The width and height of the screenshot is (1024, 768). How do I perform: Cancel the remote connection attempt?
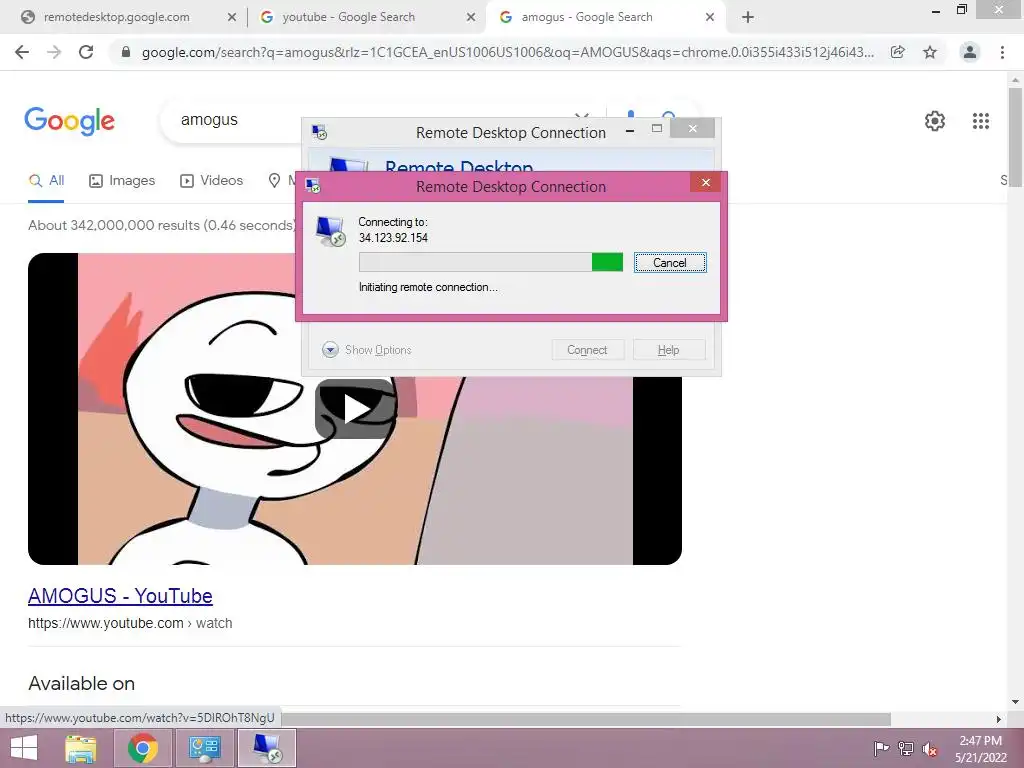(670, 263)
